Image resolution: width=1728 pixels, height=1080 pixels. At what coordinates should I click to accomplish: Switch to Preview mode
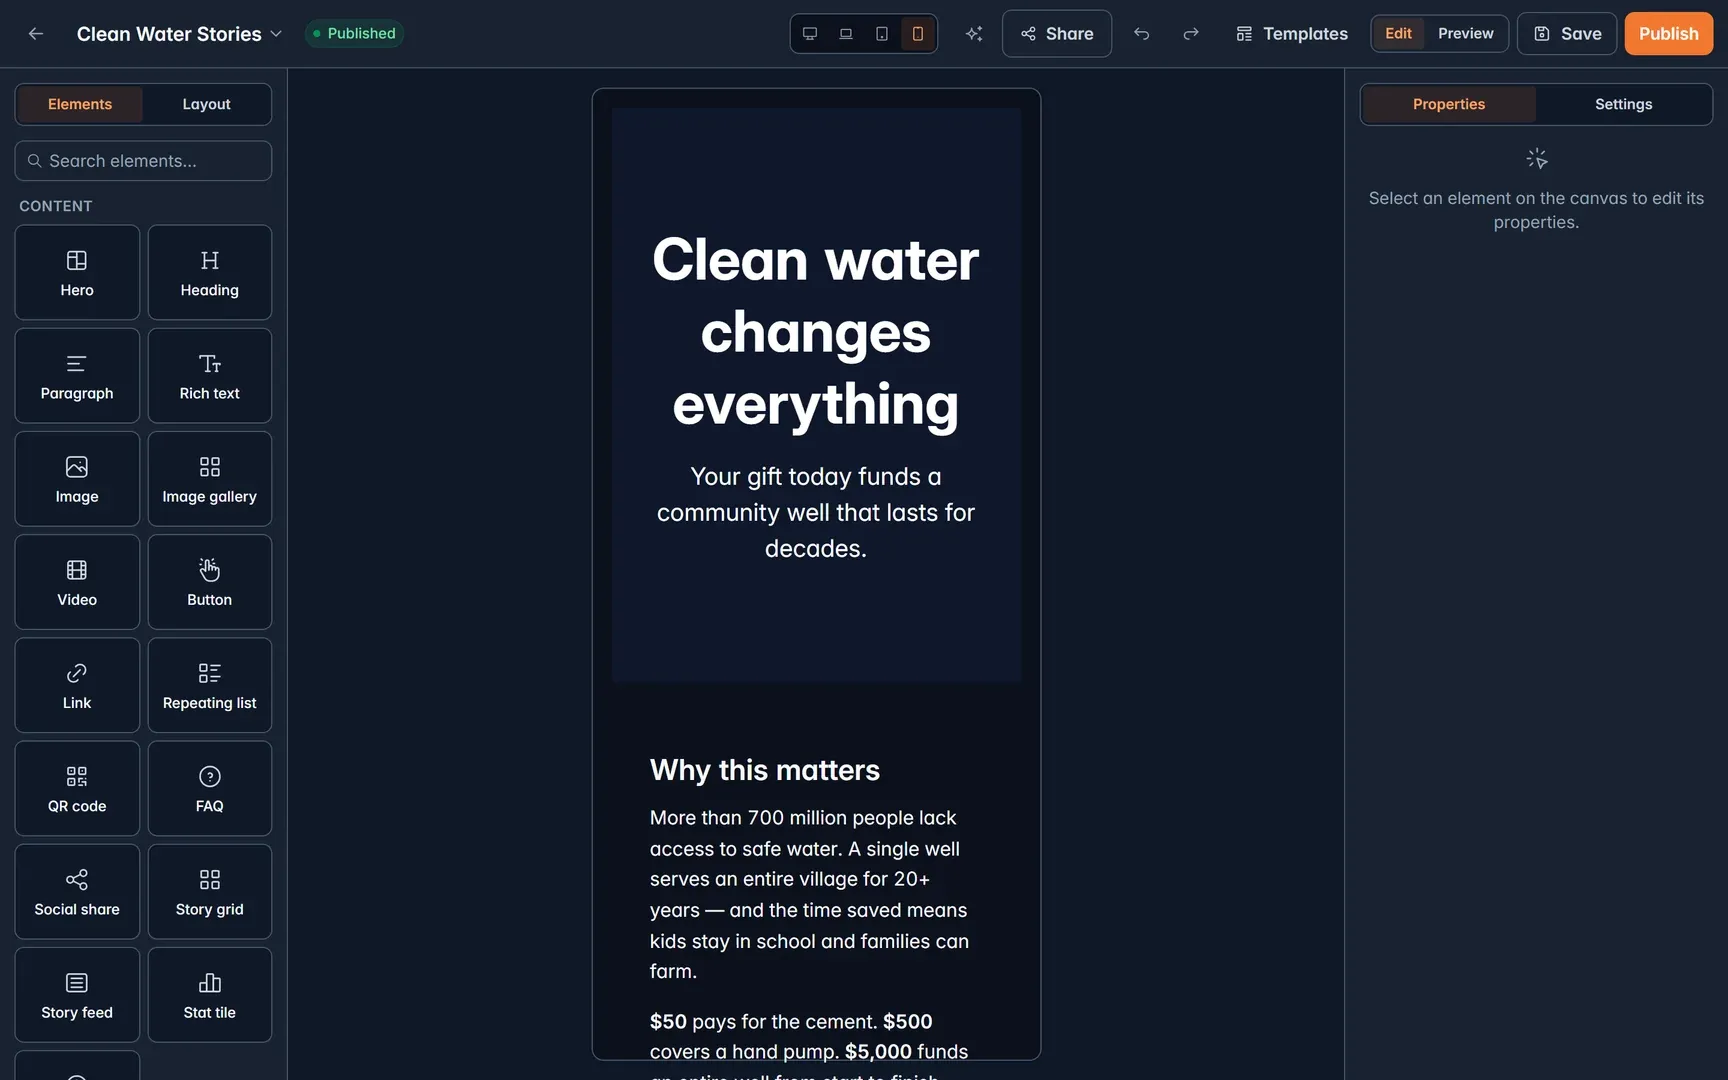(1465, 34)
